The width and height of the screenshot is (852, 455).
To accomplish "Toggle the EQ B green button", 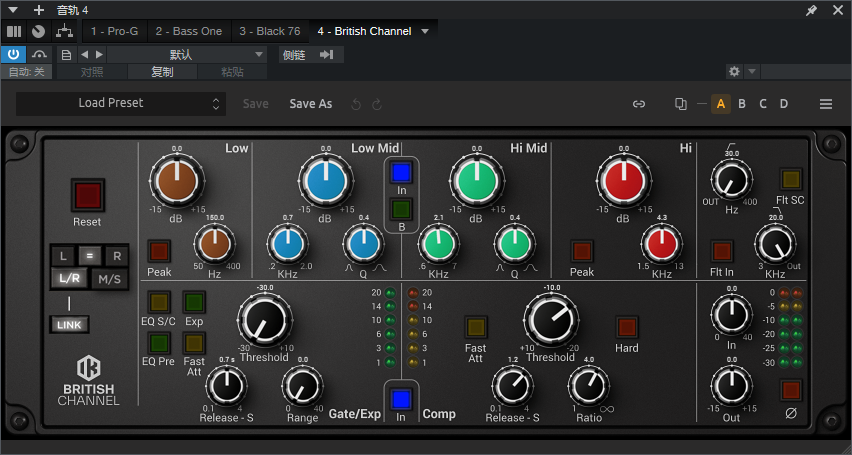I will point(402,209).
